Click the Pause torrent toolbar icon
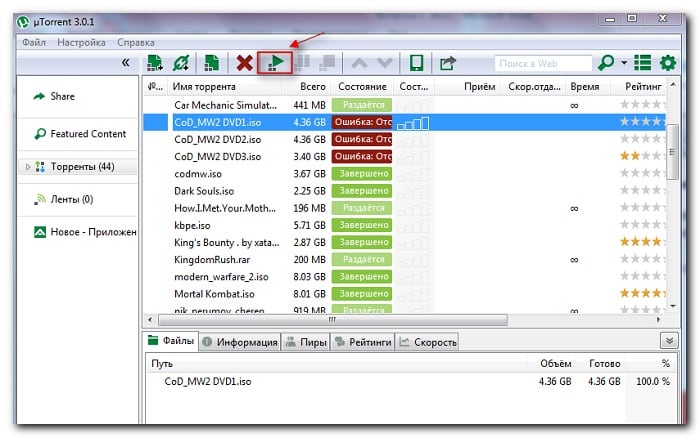Image resolution: width=700 pixels, height=438 pixels. 302,63
